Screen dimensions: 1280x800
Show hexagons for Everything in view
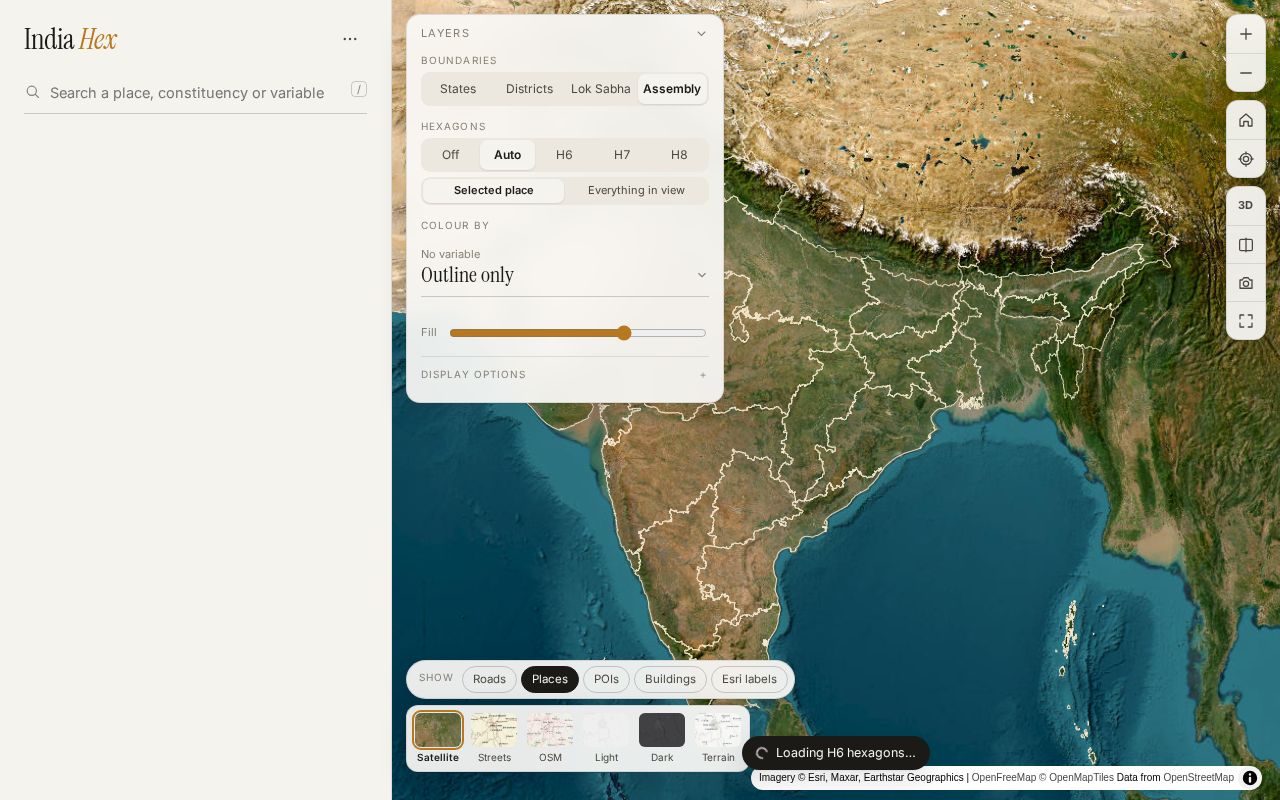(x=636, y=191)
